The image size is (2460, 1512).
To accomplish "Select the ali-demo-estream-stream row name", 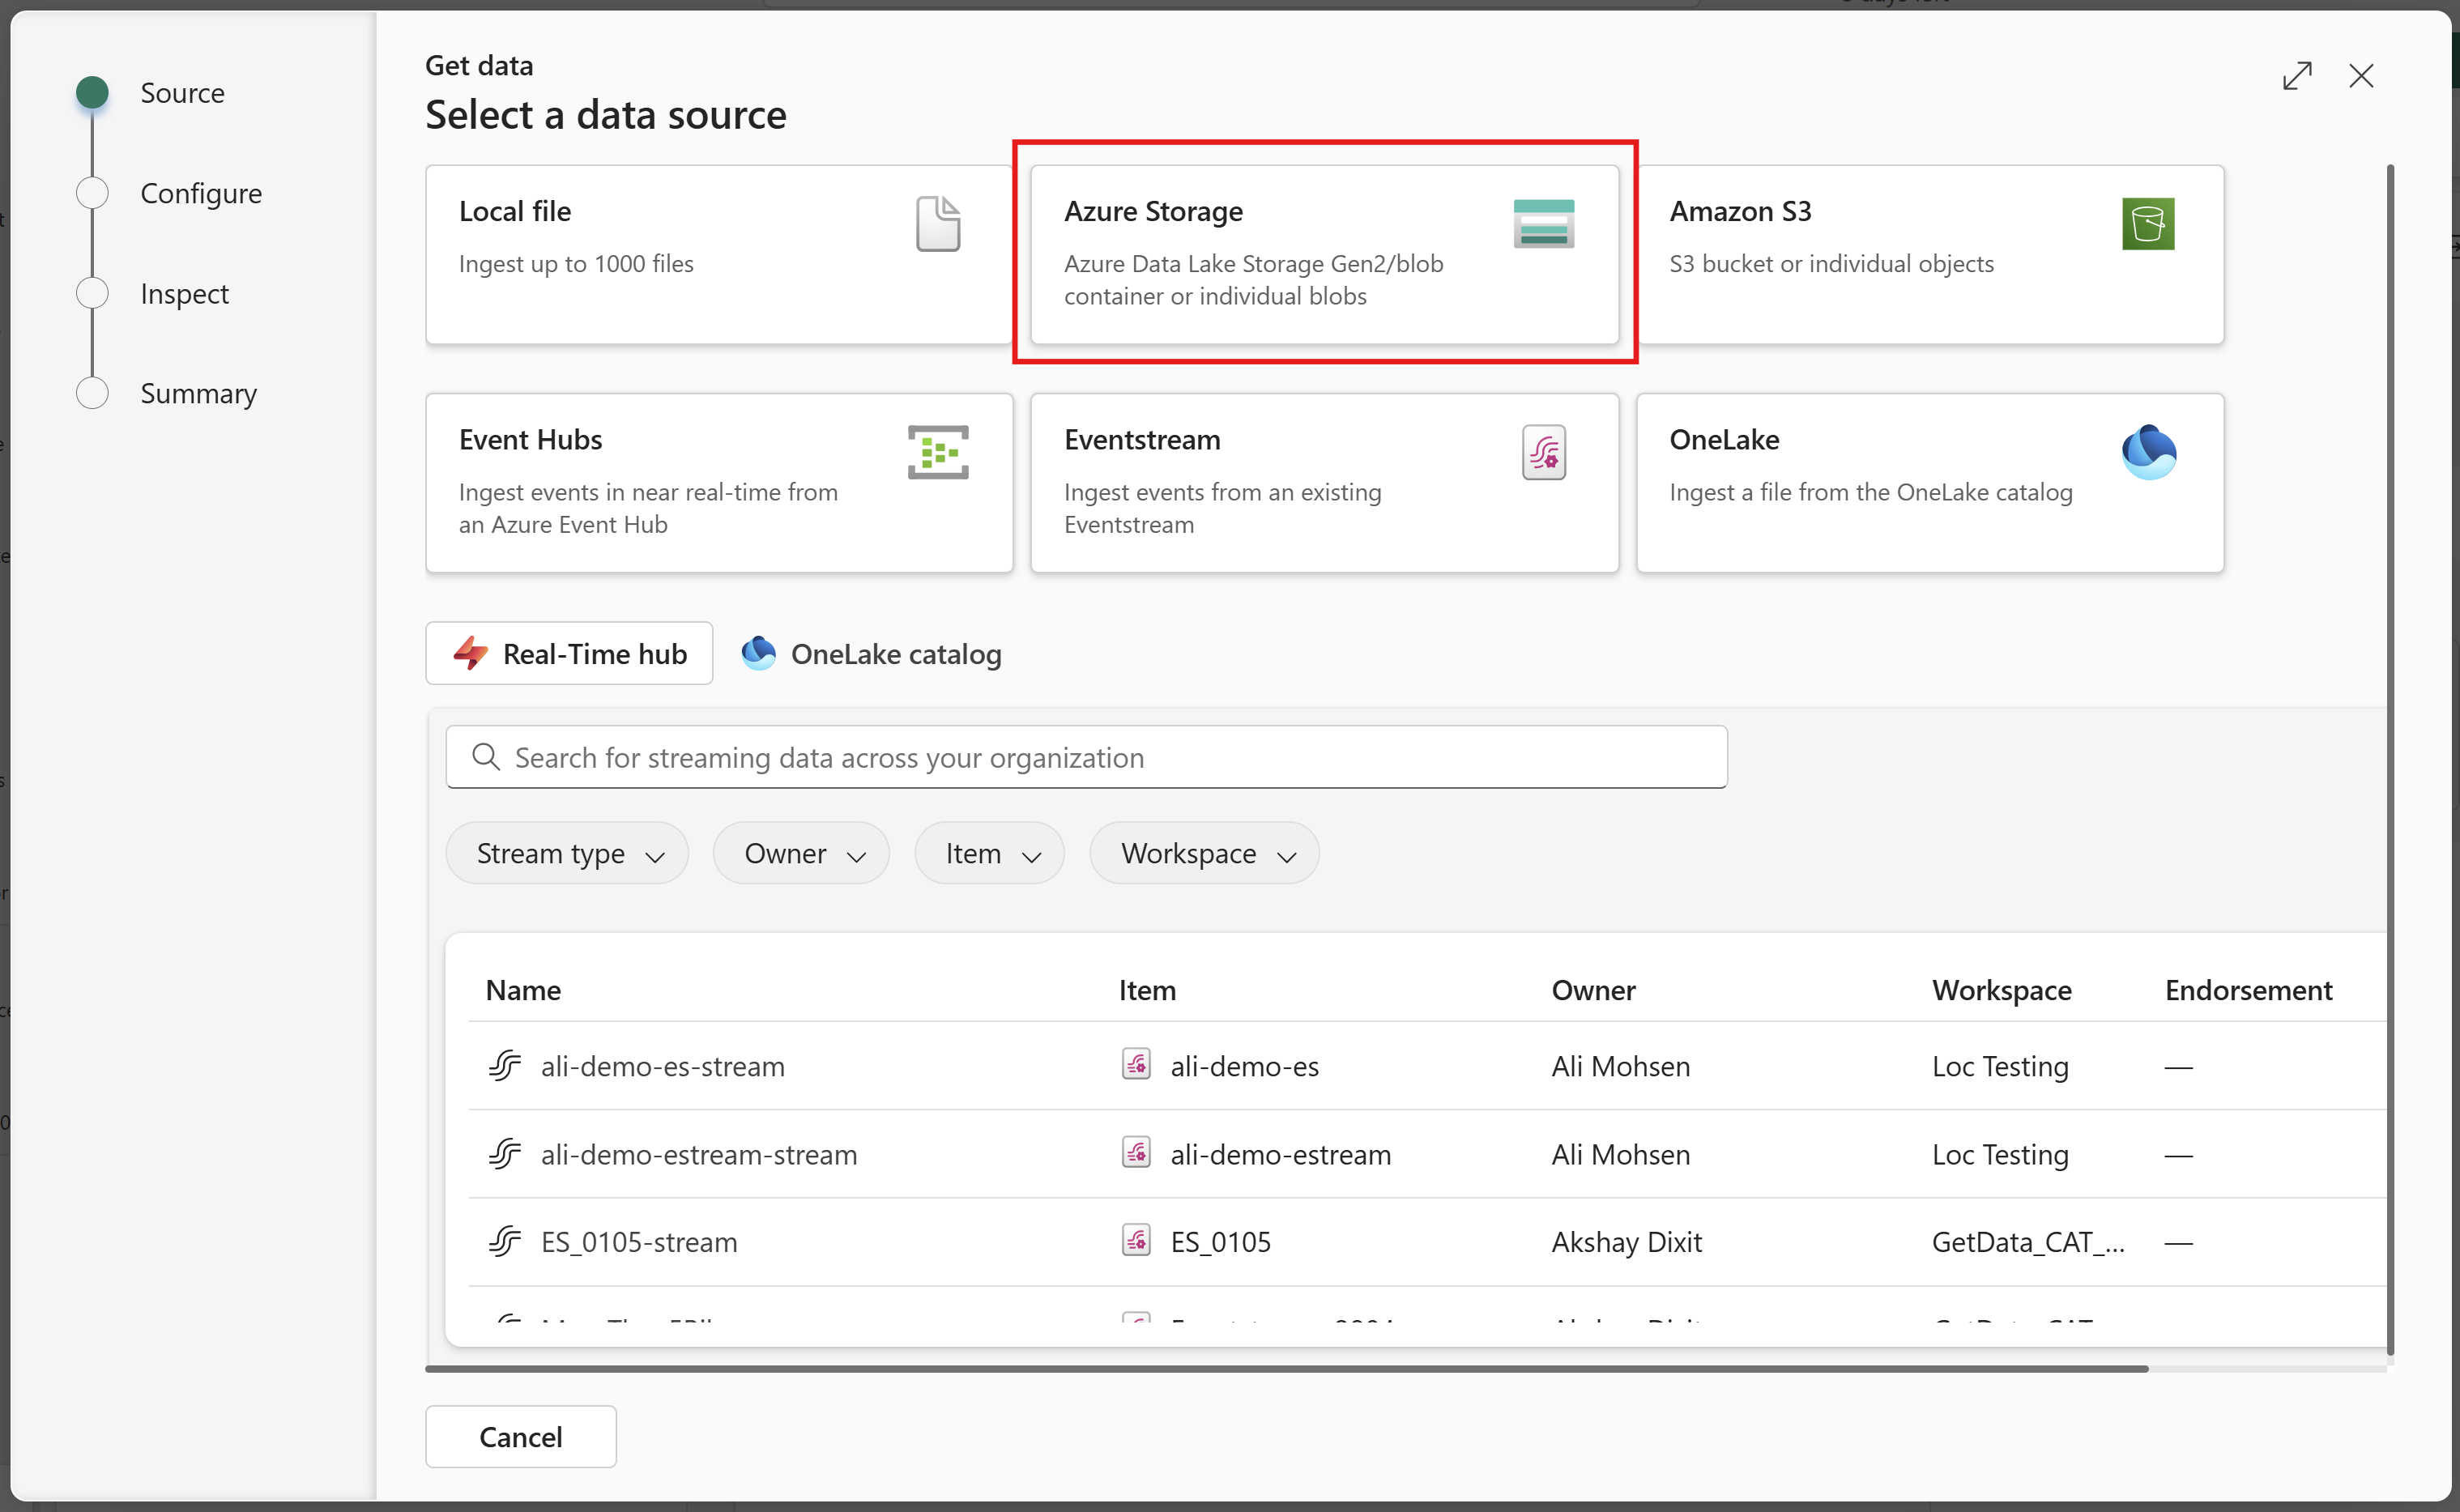I will (699, 1154).
